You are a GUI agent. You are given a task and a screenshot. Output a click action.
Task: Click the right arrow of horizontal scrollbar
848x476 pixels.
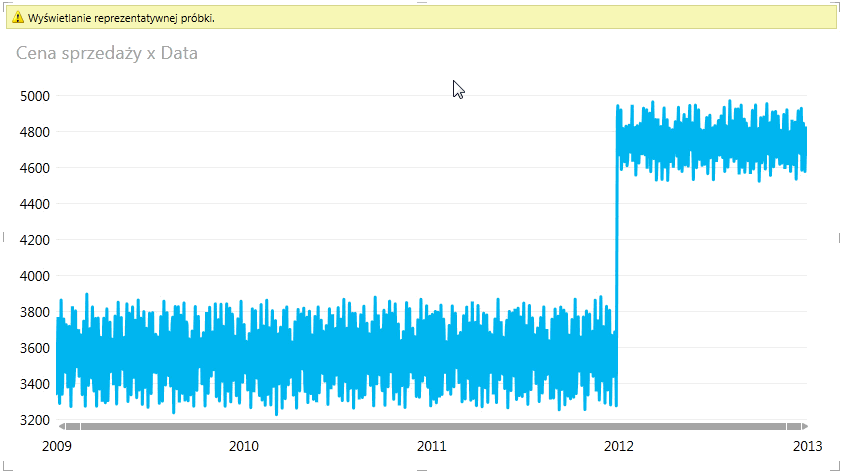coord(803,427)
